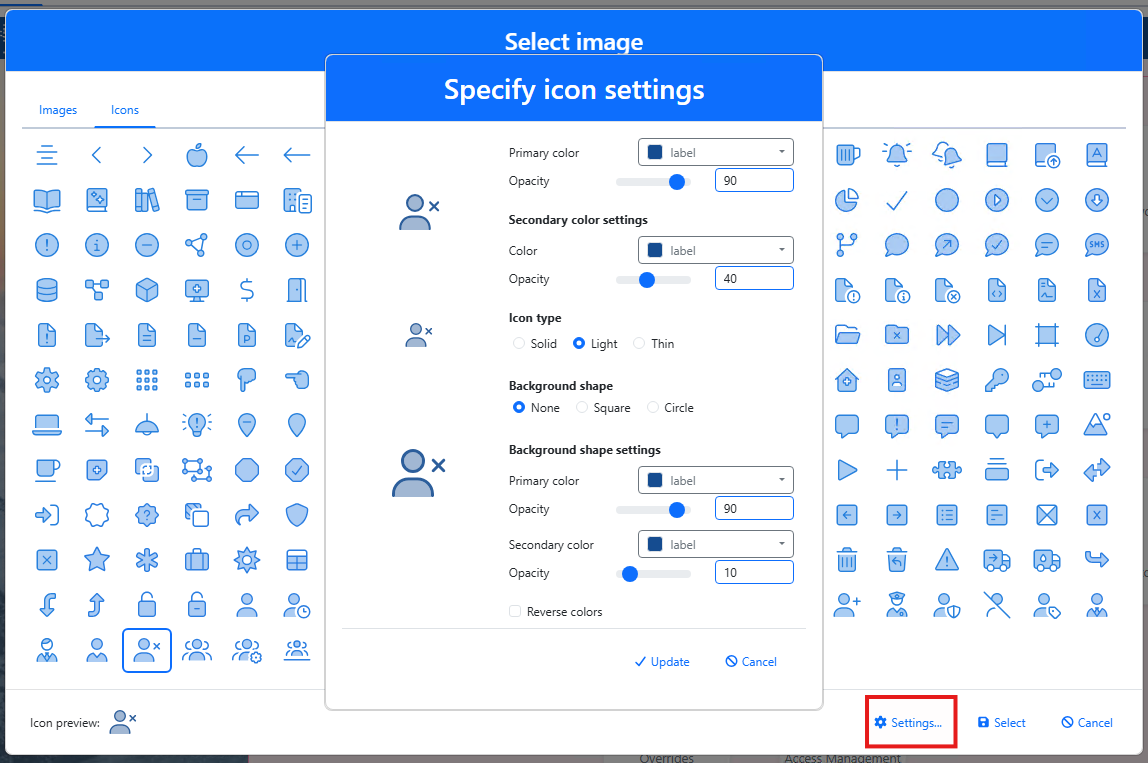Pick the truck with arrow icon
1148x763 pixels.
(996, 560)
